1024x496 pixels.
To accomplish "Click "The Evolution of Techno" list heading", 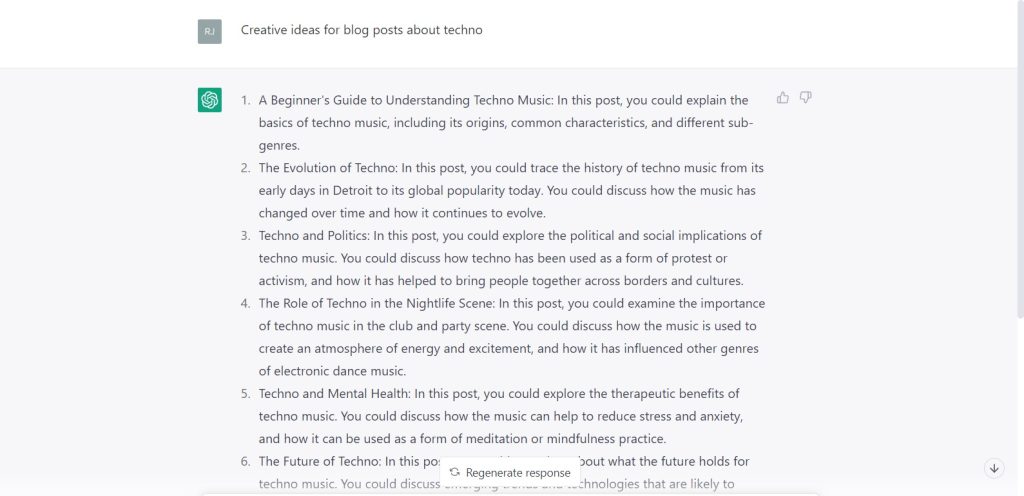I will point(327,168).
